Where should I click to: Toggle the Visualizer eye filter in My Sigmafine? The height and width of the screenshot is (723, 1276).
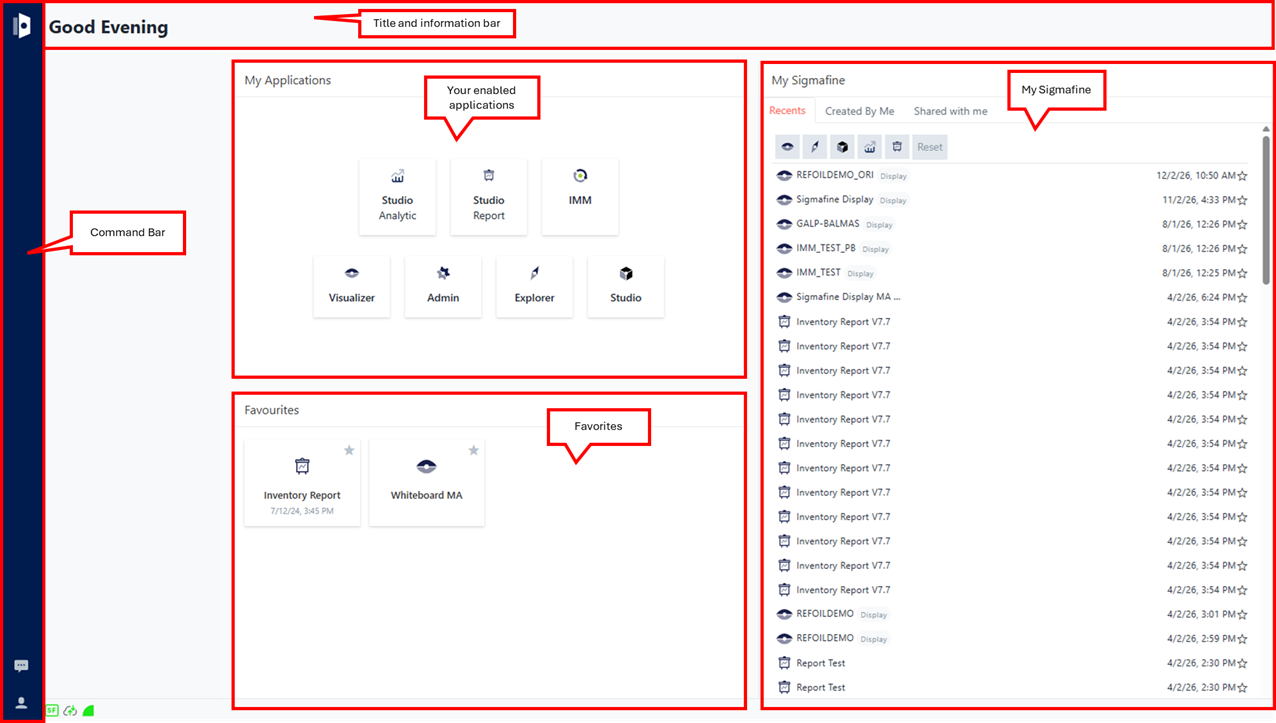pyautogui.click(x=788, y=147)
